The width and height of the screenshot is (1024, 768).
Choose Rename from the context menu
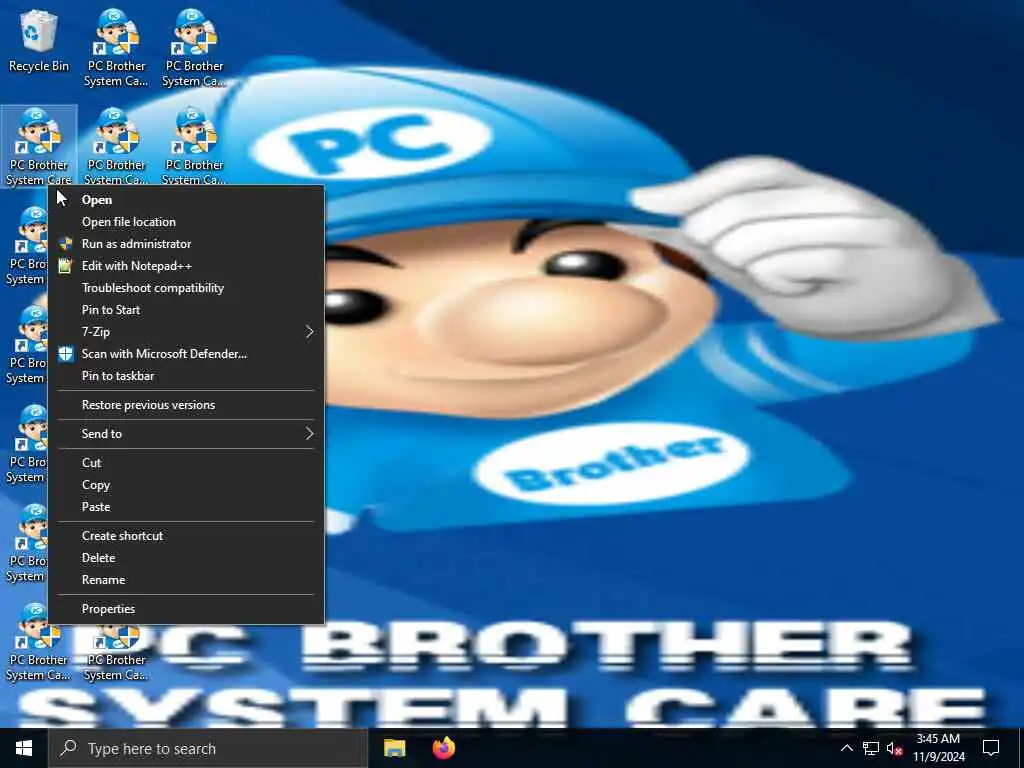pos(186,580)
